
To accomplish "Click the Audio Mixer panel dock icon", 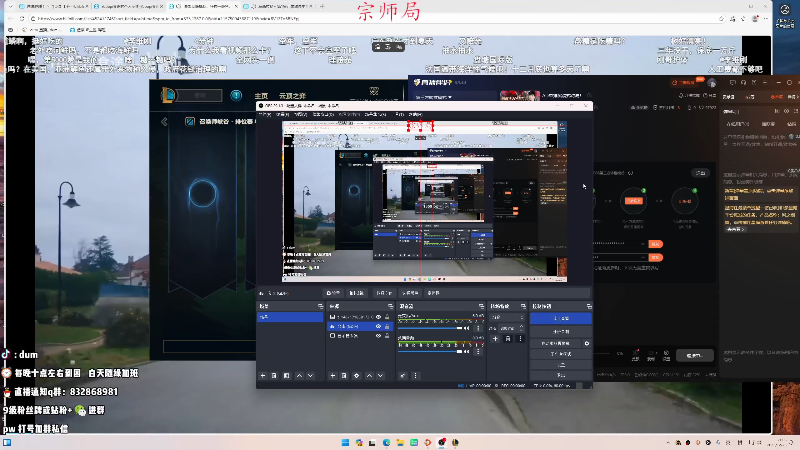I will point(481,306).
